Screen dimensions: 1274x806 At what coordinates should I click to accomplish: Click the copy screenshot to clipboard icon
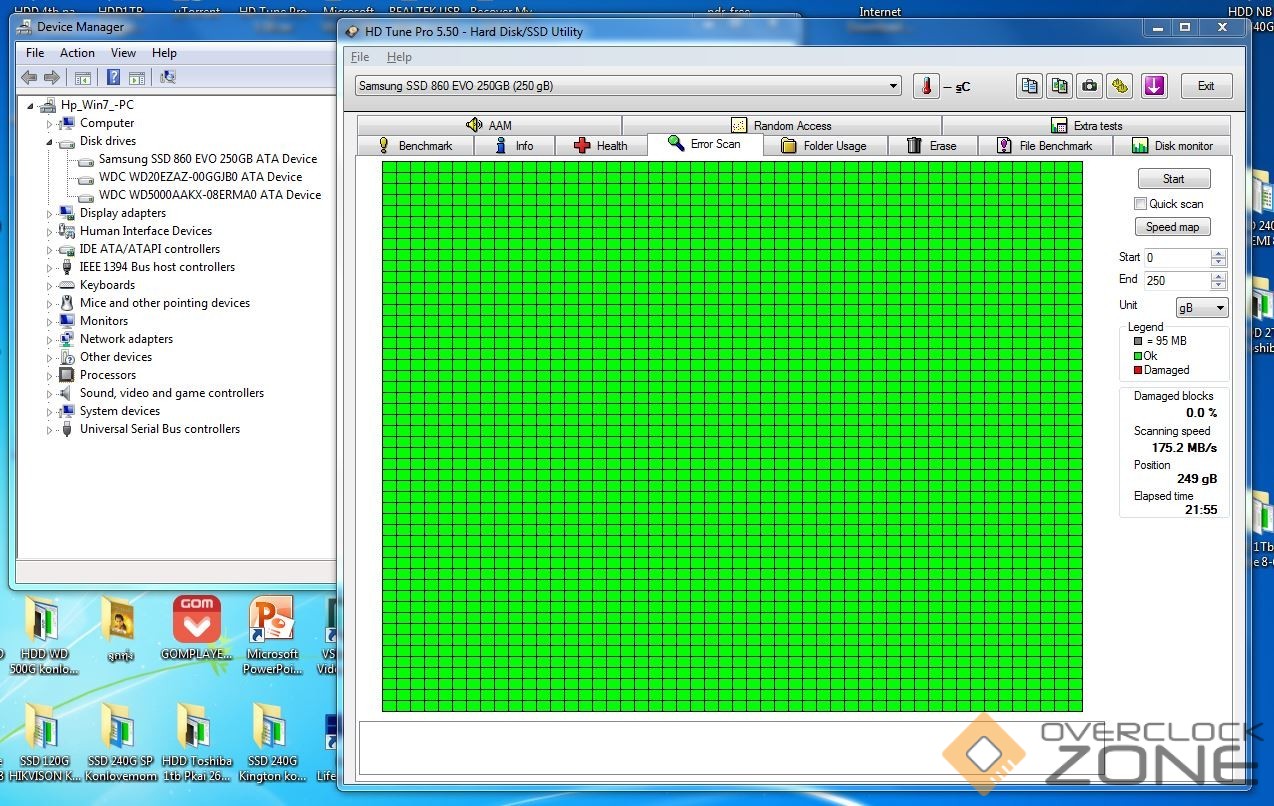click(1059, 86)
